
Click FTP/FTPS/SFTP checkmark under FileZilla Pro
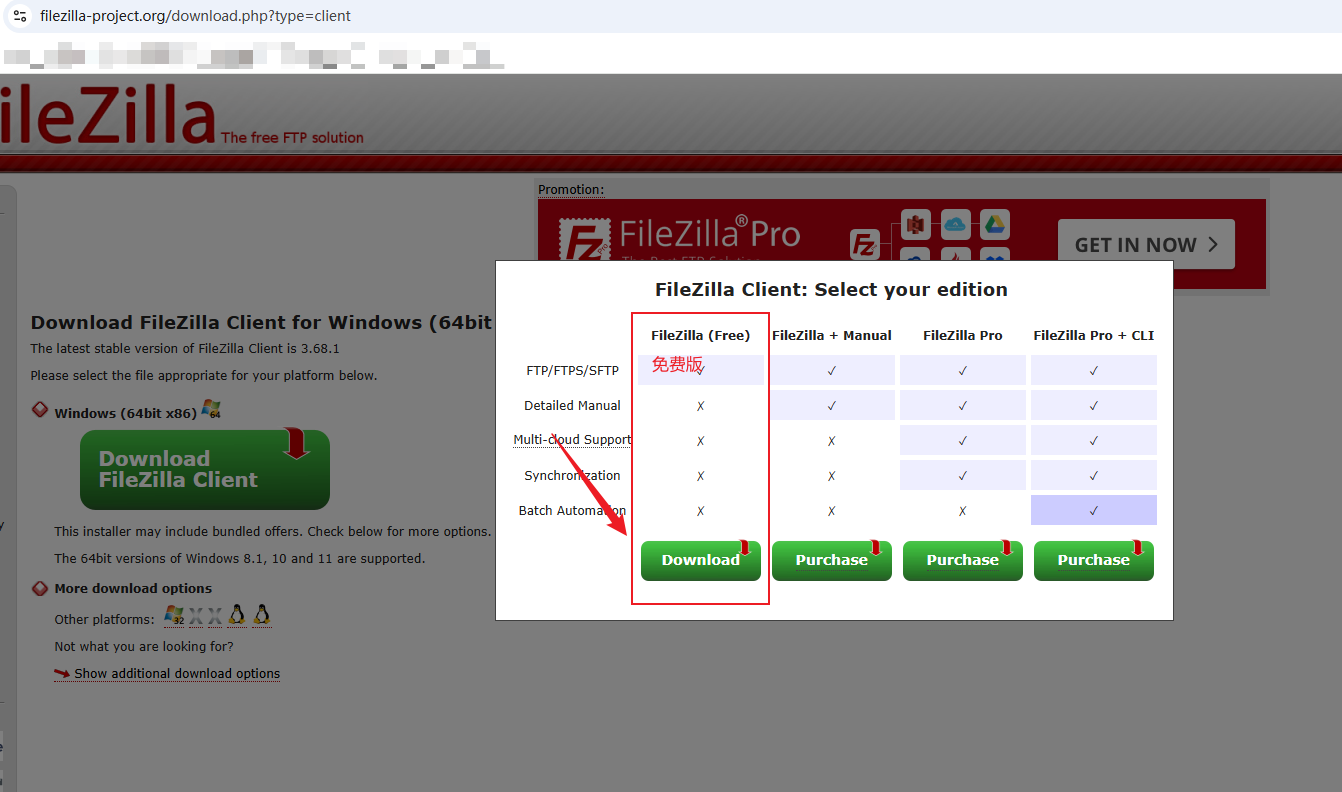(x=963, y=370)
